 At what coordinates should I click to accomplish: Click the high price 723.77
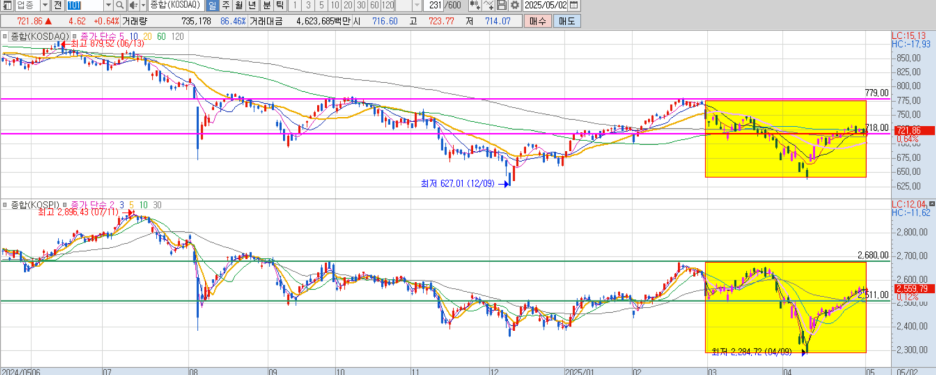tap(442, 21)
